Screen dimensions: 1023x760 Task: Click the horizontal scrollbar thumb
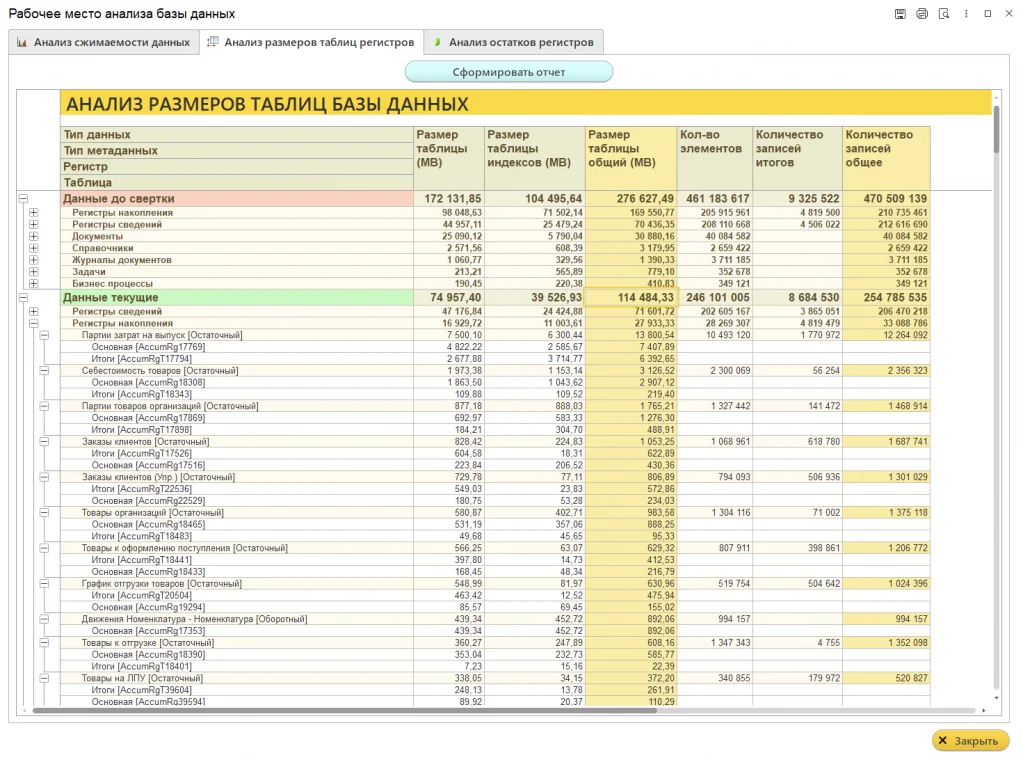[x=344, y=710]
